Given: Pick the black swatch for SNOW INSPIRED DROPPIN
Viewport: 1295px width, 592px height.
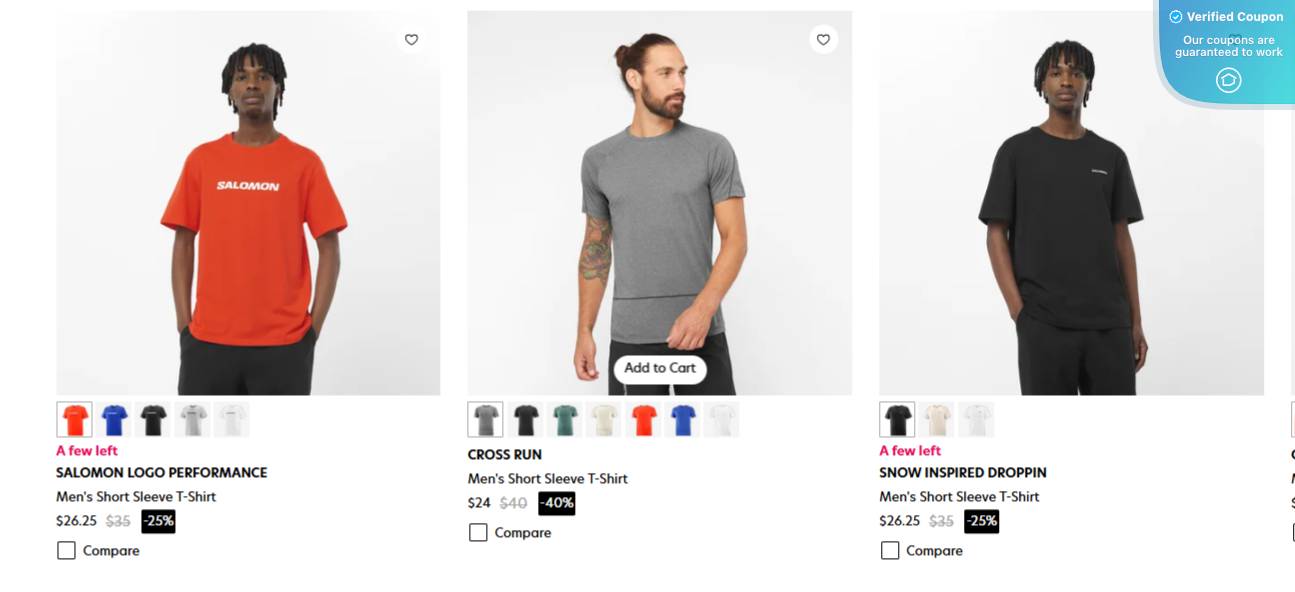Looking at the screenshot, I should (897, 419).
